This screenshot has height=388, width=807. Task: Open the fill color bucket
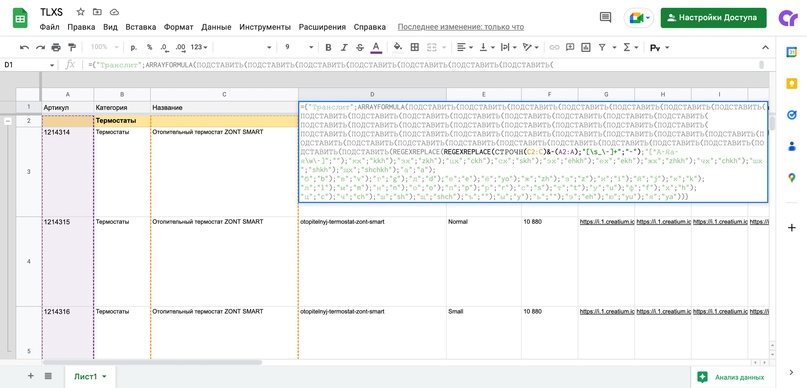tap(397, 47)
